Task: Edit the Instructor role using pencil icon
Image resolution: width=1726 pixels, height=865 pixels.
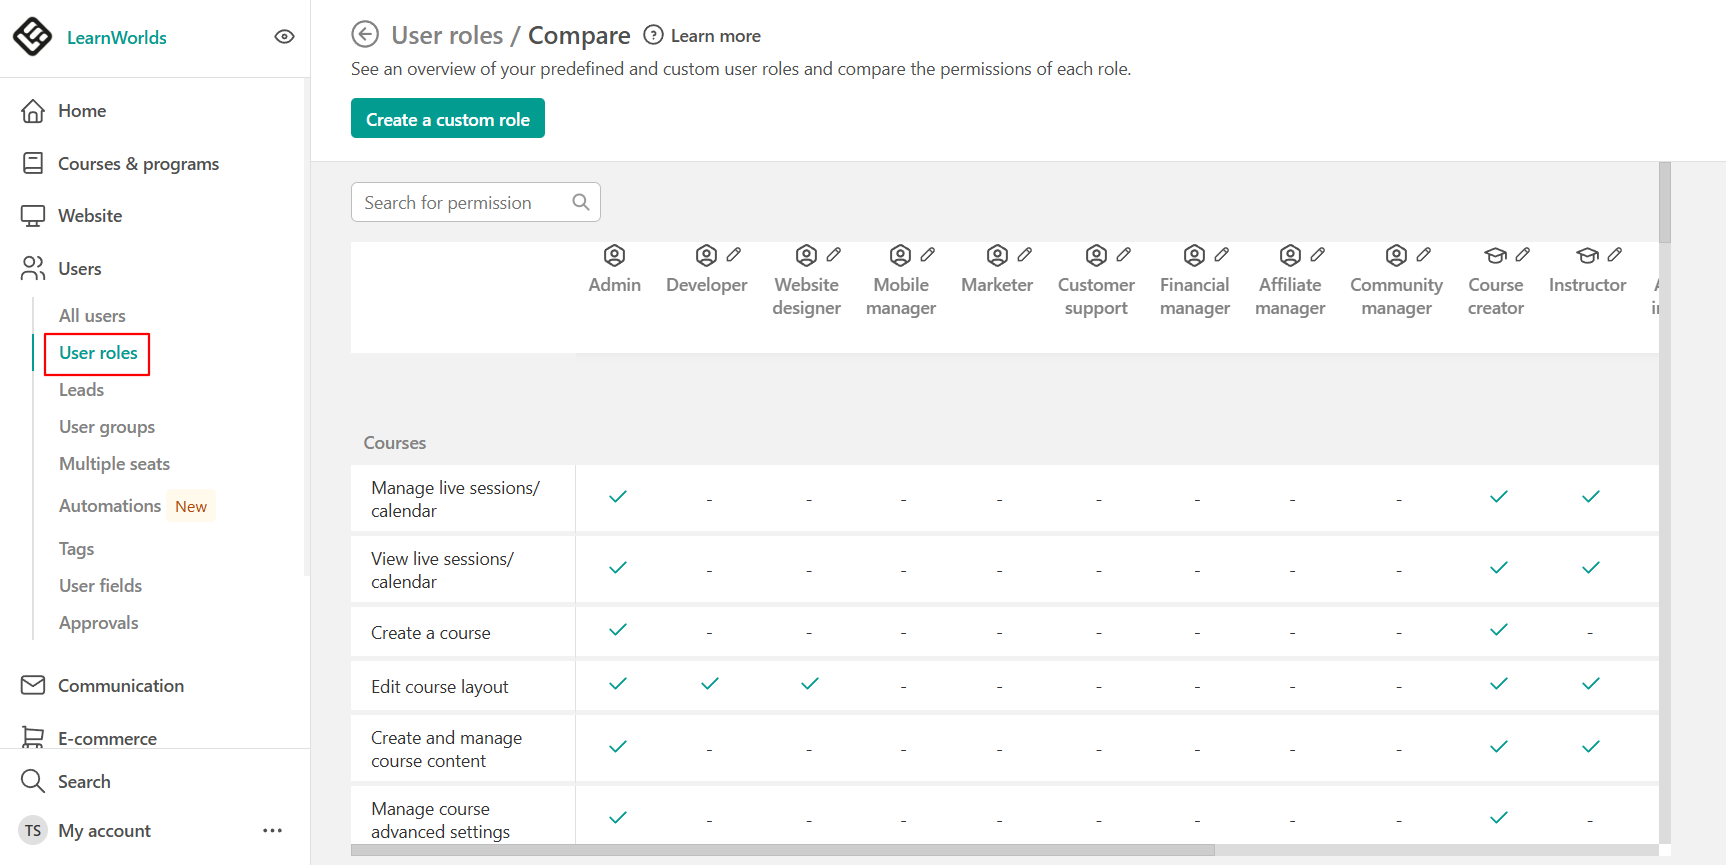Action: pyautogui.click(x=1615, y=255)
